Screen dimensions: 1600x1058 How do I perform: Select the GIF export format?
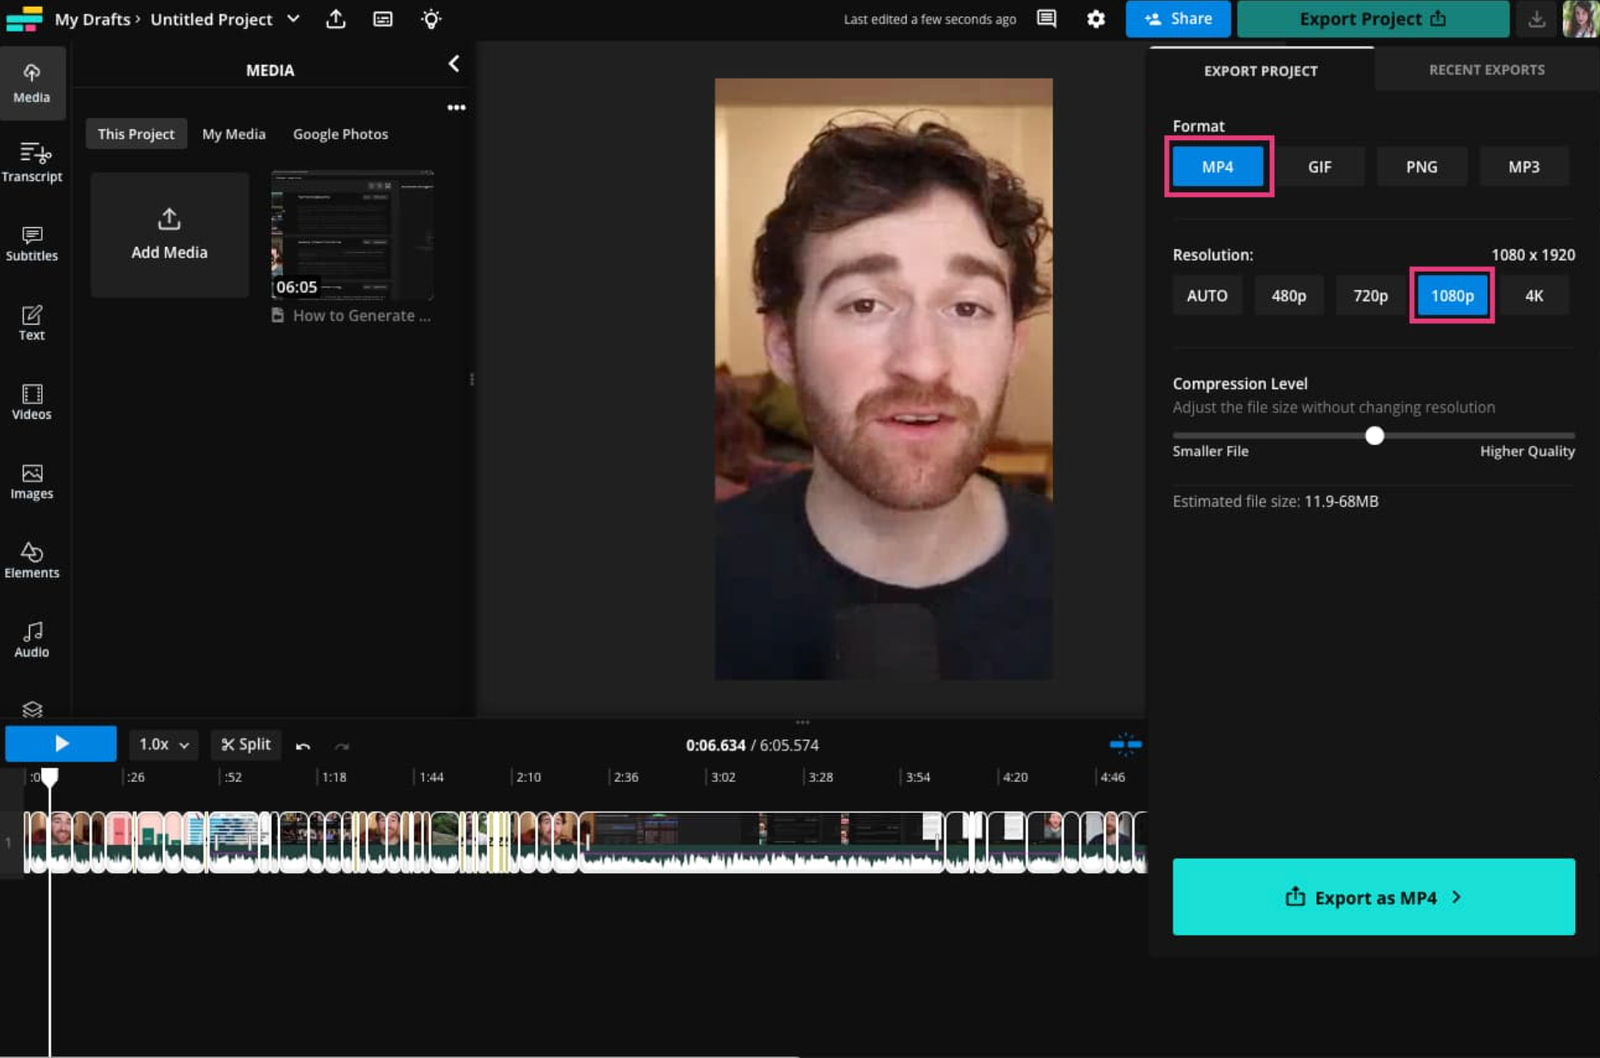coord(1320,166)
